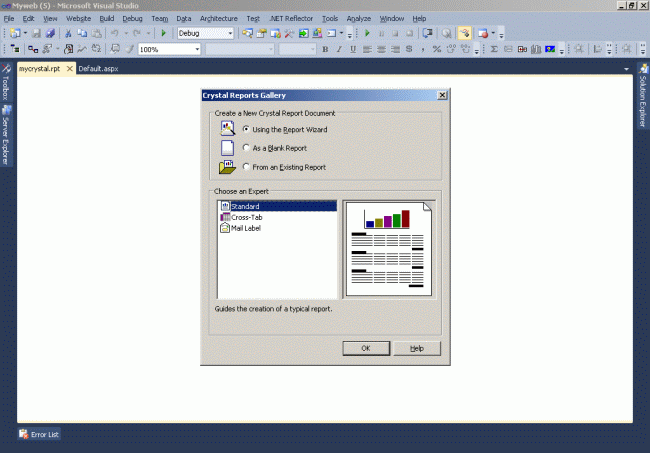Click the Redo arrow icon

[137, 33]
